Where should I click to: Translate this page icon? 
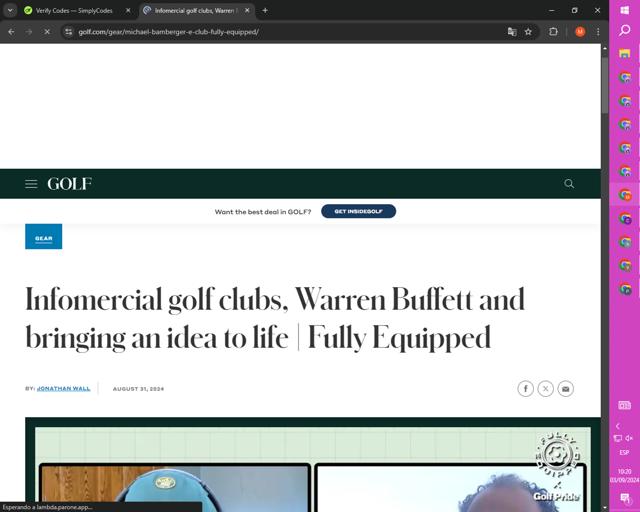tap(512, 32)
